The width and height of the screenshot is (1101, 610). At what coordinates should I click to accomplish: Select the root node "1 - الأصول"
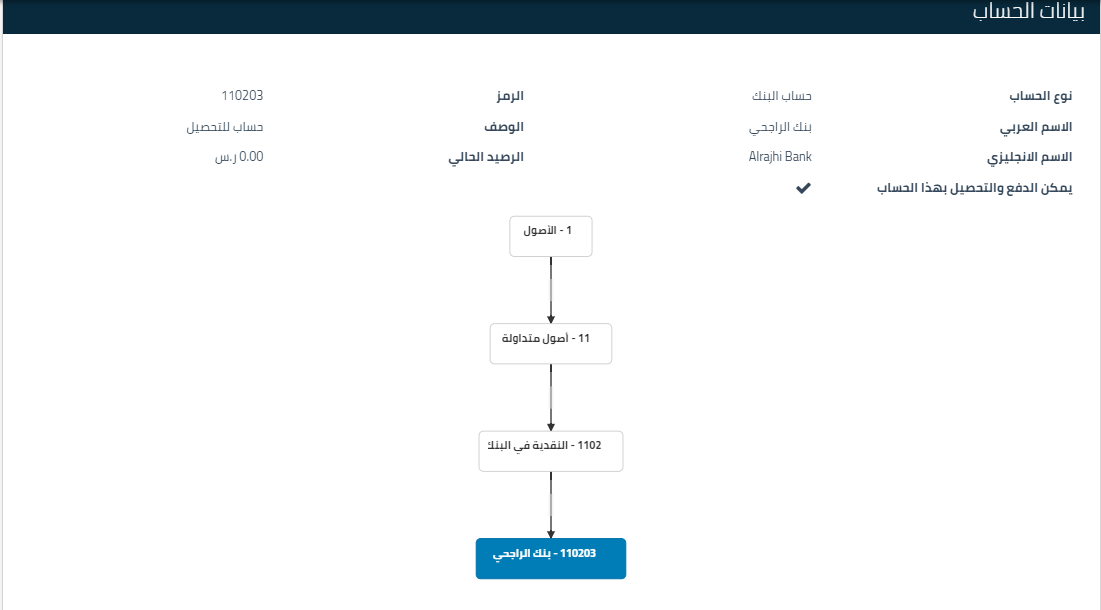click(x=550, y=235)
